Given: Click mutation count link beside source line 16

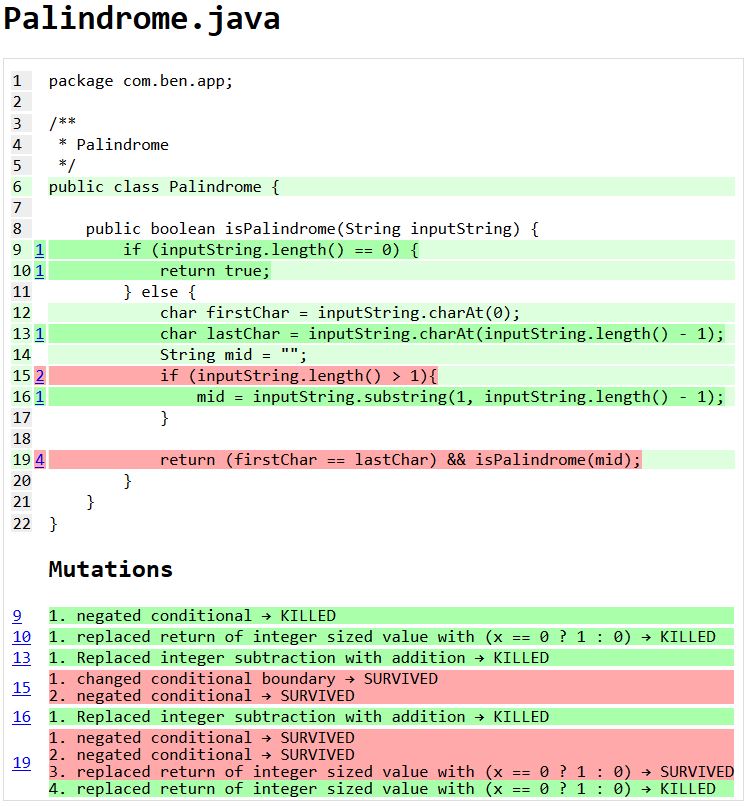Looking at the screenshot, I should tap(39, 397).
